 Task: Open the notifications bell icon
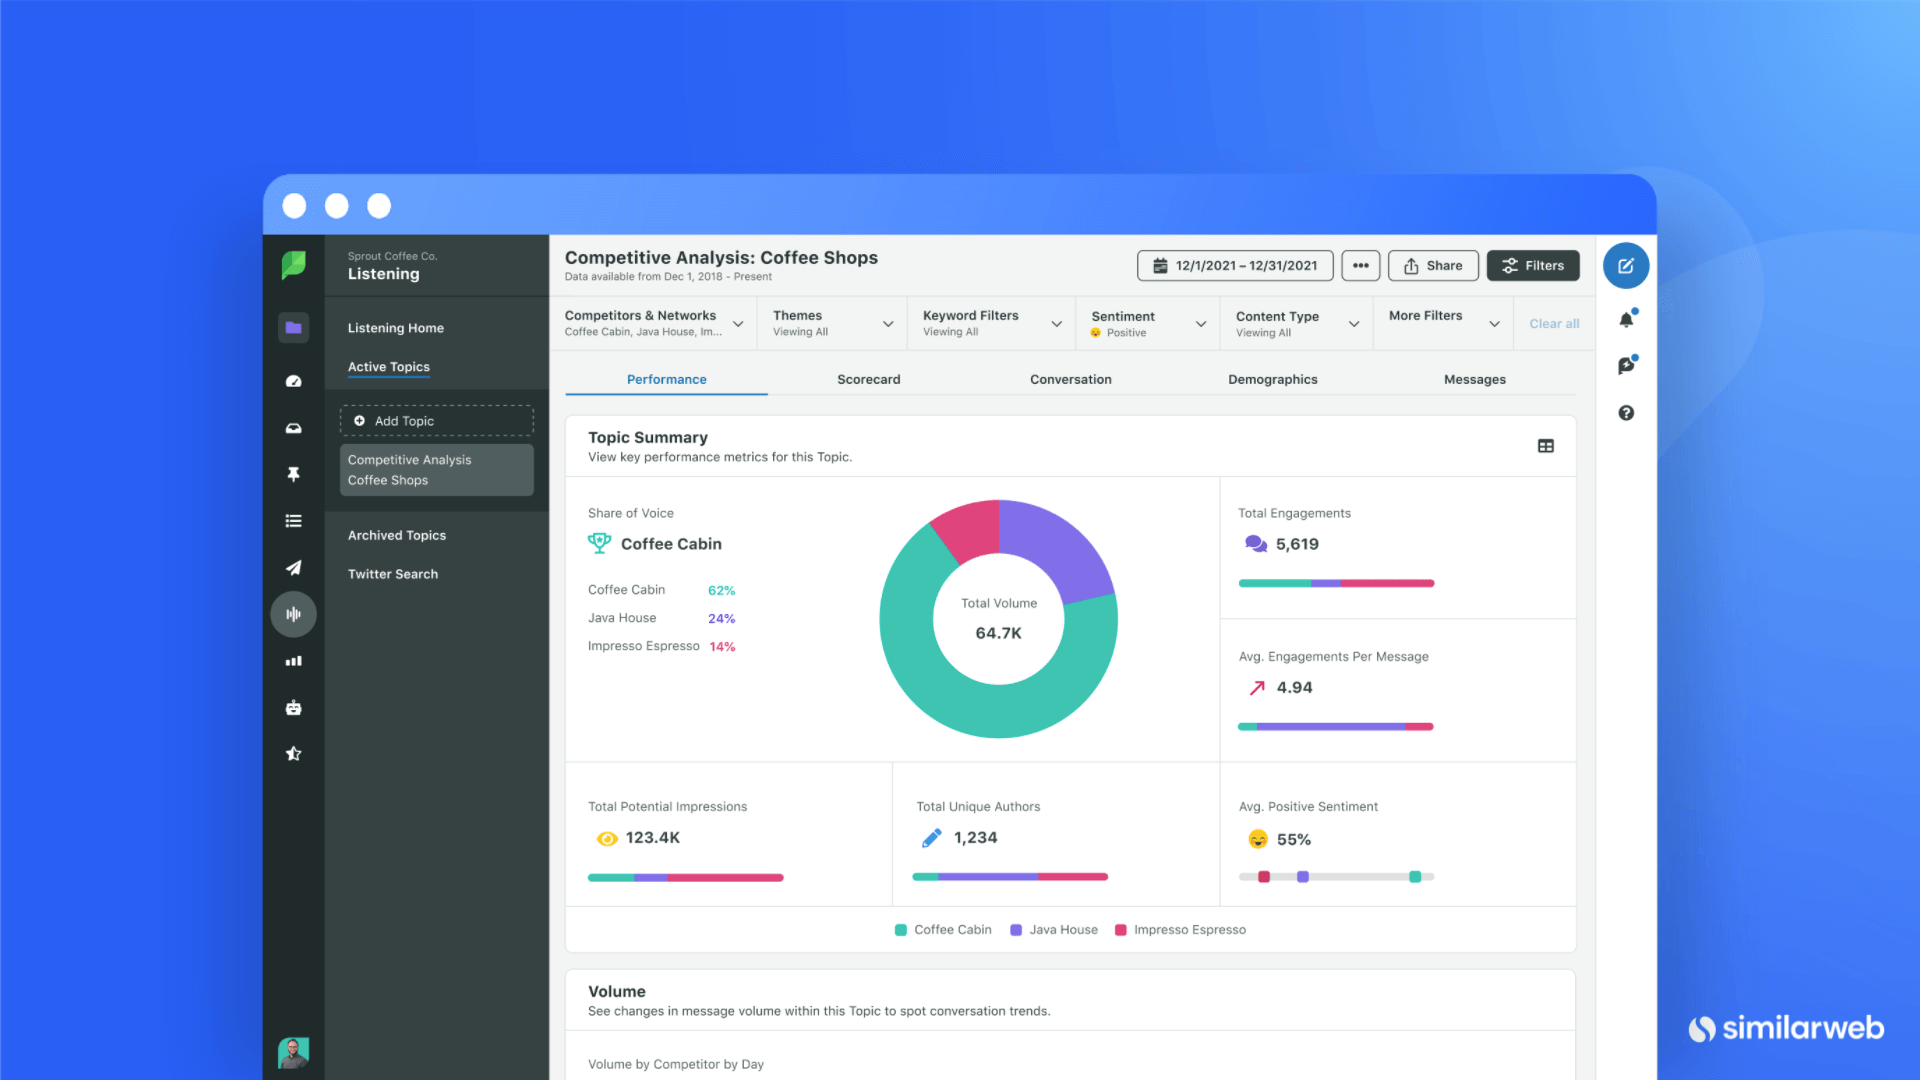pos(1626,320)
